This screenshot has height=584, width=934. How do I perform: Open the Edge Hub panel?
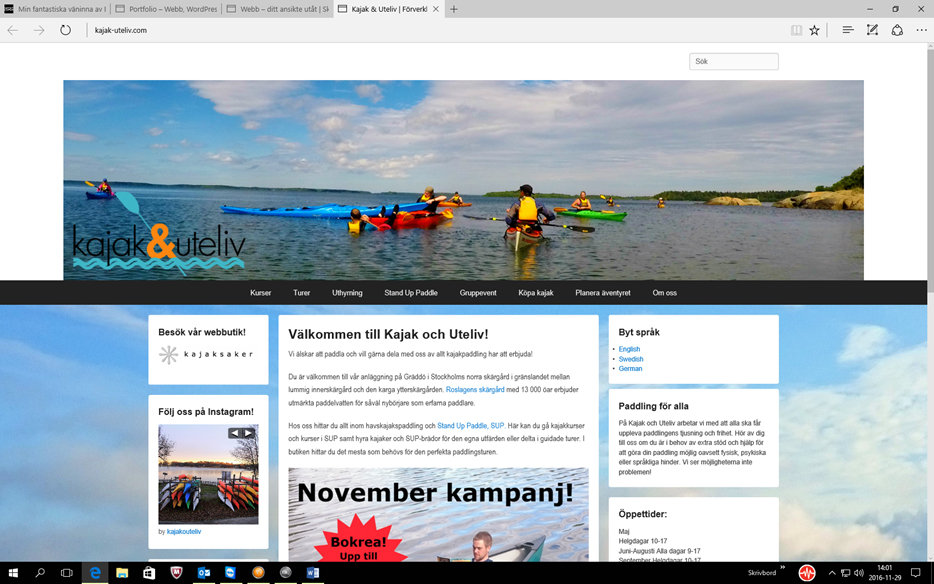click(x=848, y=30)
